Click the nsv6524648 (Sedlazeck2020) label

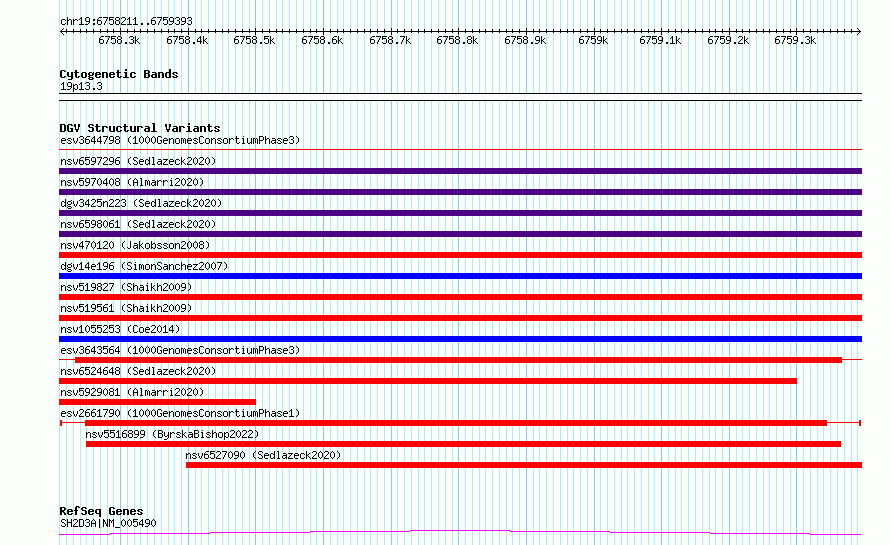138,371
